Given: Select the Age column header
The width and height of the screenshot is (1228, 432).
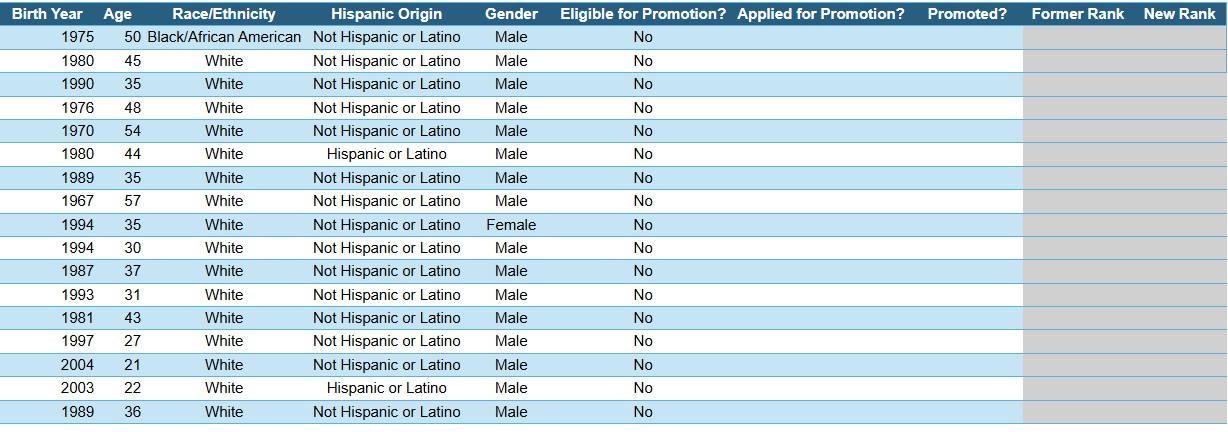Looking at the screenshot, I should [x=117, y=14].
